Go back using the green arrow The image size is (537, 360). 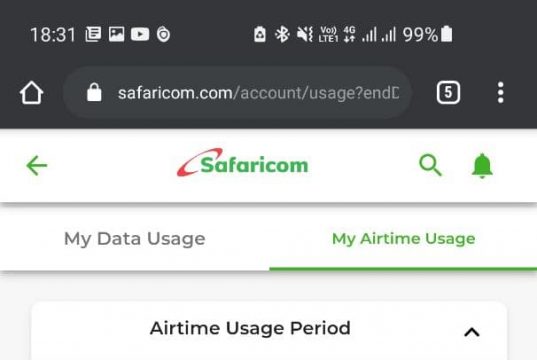pos(37,165)
